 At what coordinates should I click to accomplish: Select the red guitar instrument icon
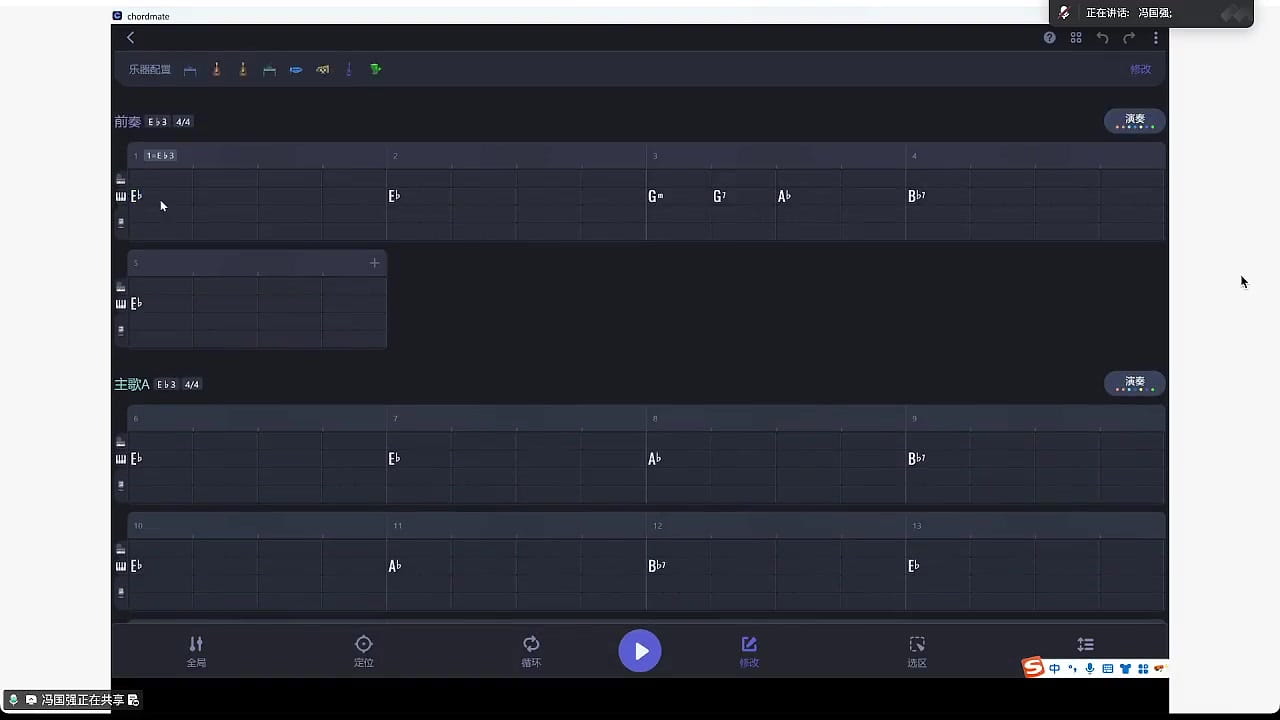pyautogui.click(x=217, y=69)
